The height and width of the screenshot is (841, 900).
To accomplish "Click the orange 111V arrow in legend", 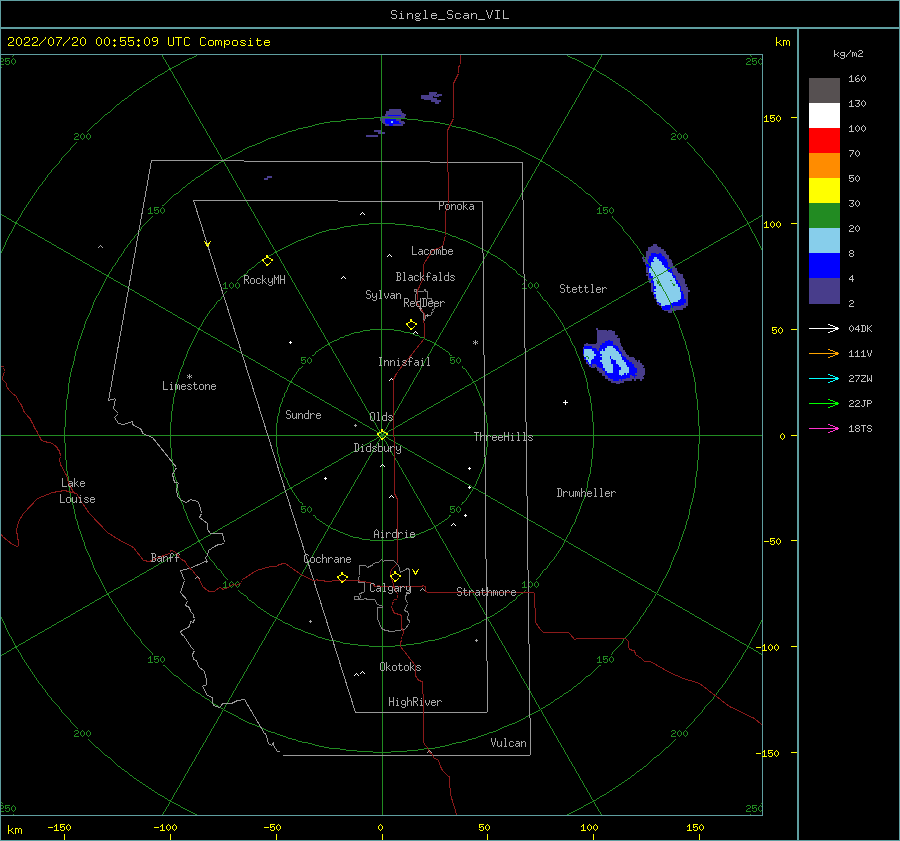I will tap(824, 354).
